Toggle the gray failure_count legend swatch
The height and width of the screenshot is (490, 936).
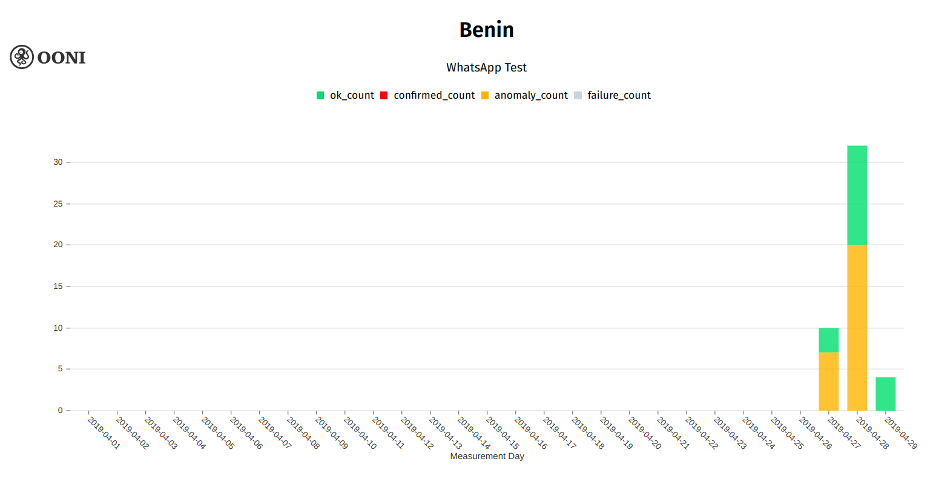(x=578, y=95)
